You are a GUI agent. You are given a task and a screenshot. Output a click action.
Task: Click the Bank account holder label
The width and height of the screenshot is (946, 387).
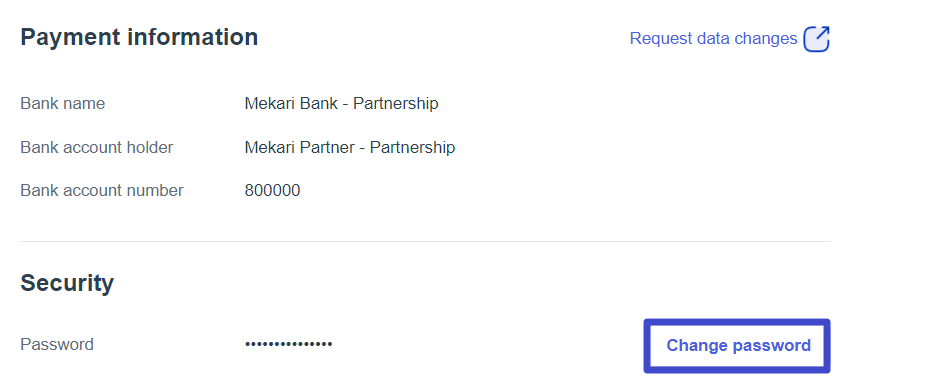(97, 147)
